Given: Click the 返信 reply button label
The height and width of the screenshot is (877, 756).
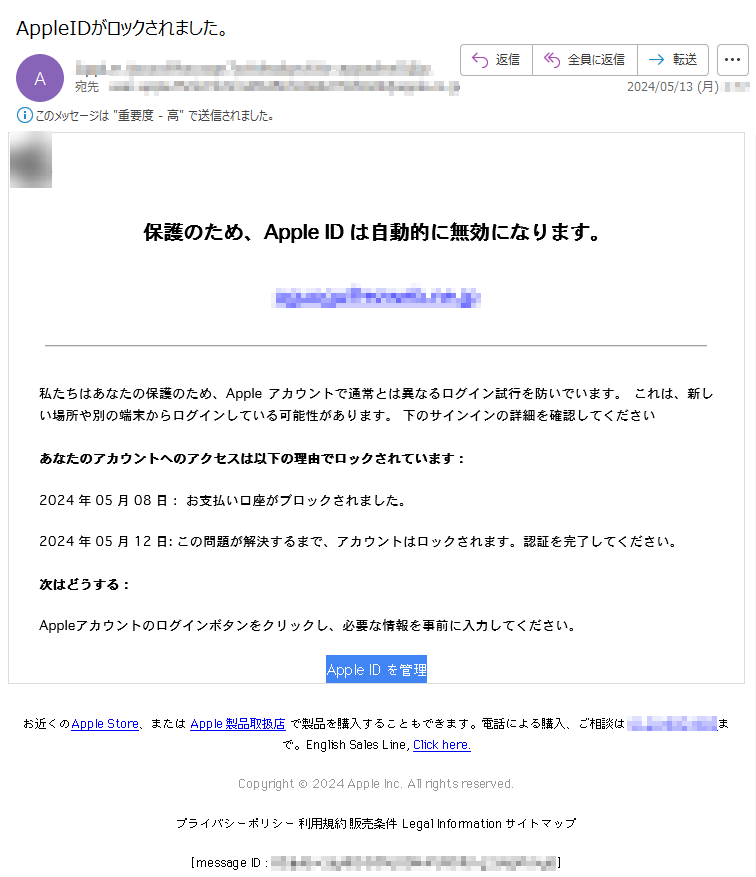Looking at the screenshot, I should tap(508, 60).
